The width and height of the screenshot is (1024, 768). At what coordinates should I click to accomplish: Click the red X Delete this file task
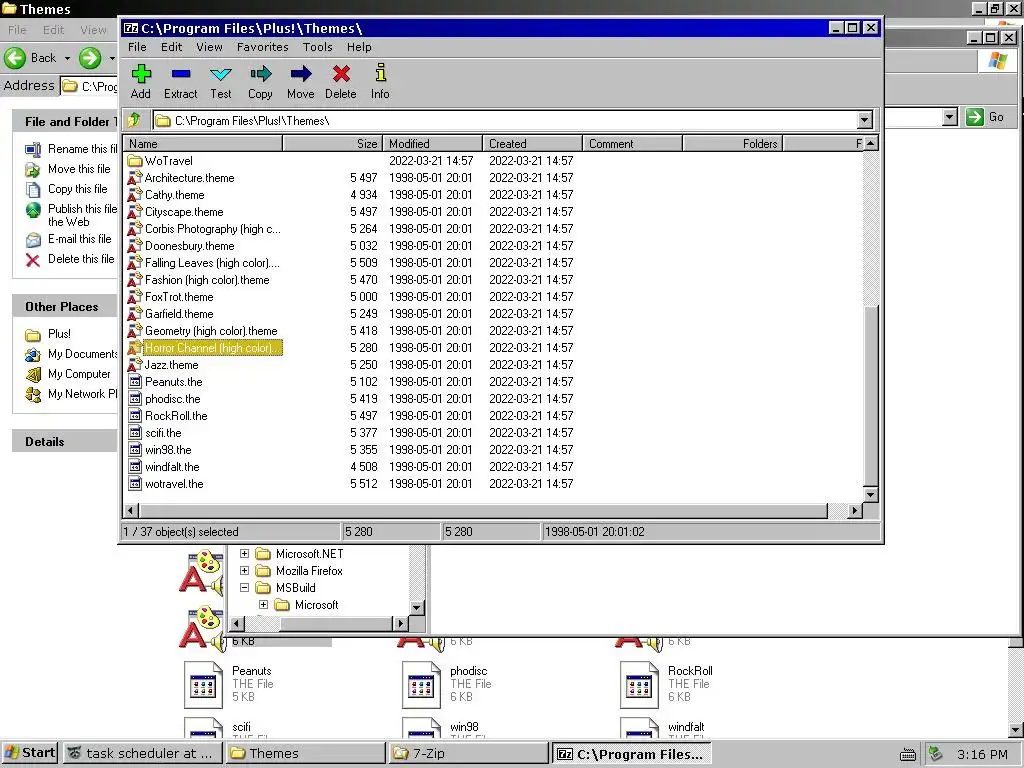pyautogui.click(x=33, y=260)
